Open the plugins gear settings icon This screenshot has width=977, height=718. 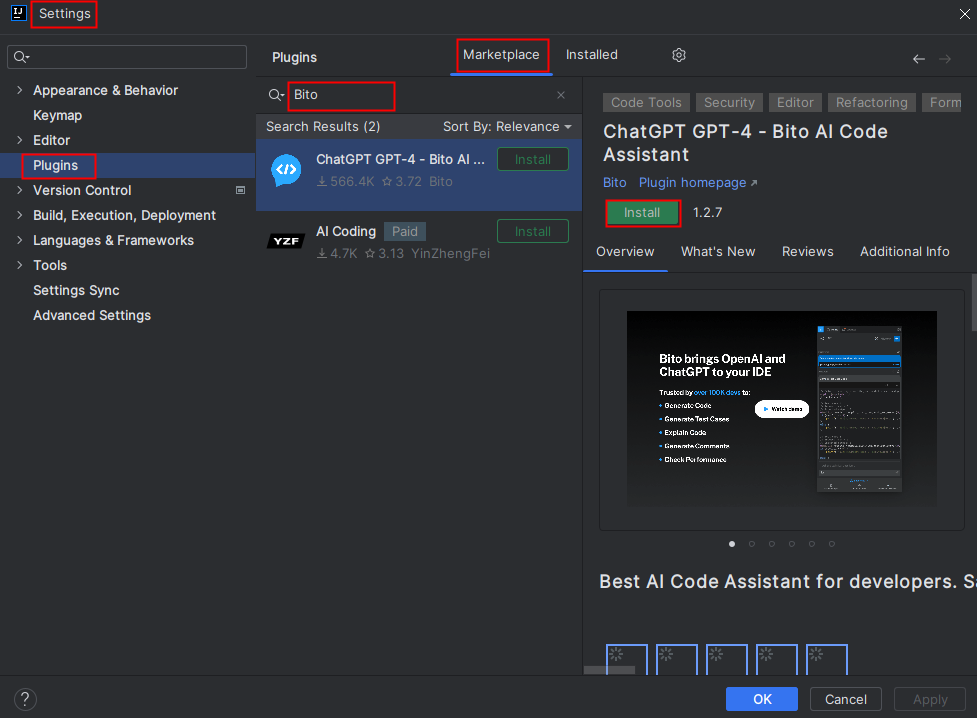click(679, 55)
